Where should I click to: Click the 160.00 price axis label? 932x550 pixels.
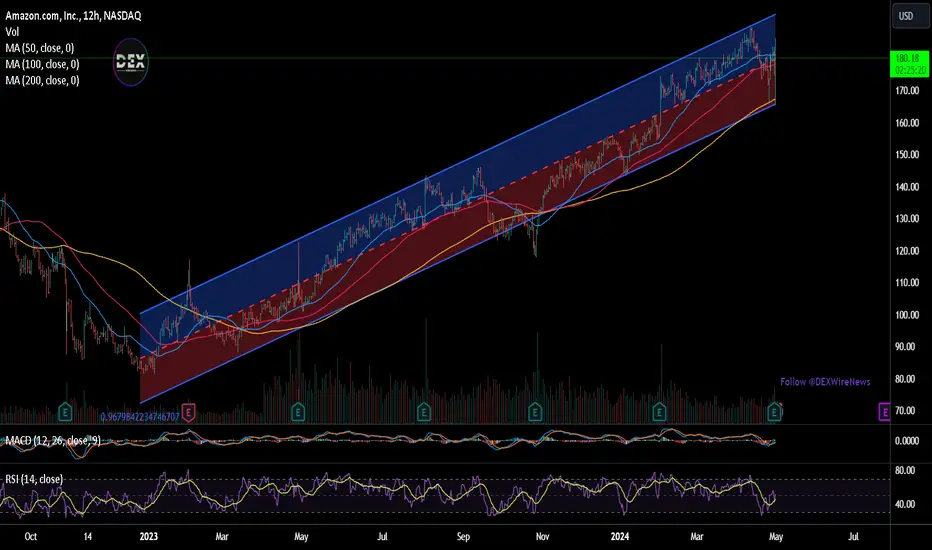(x=907, y=122)
